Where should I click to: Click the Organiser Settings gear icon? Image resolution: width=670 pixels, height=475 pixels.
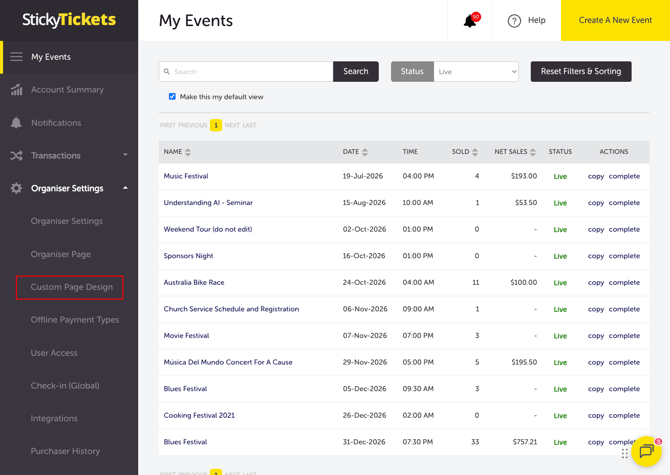coord(16,188)
